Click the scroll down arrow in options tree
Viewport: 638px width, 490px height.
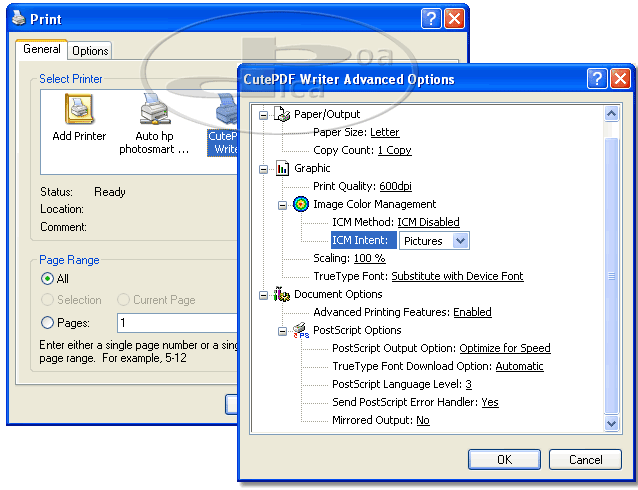click(612, 424)
